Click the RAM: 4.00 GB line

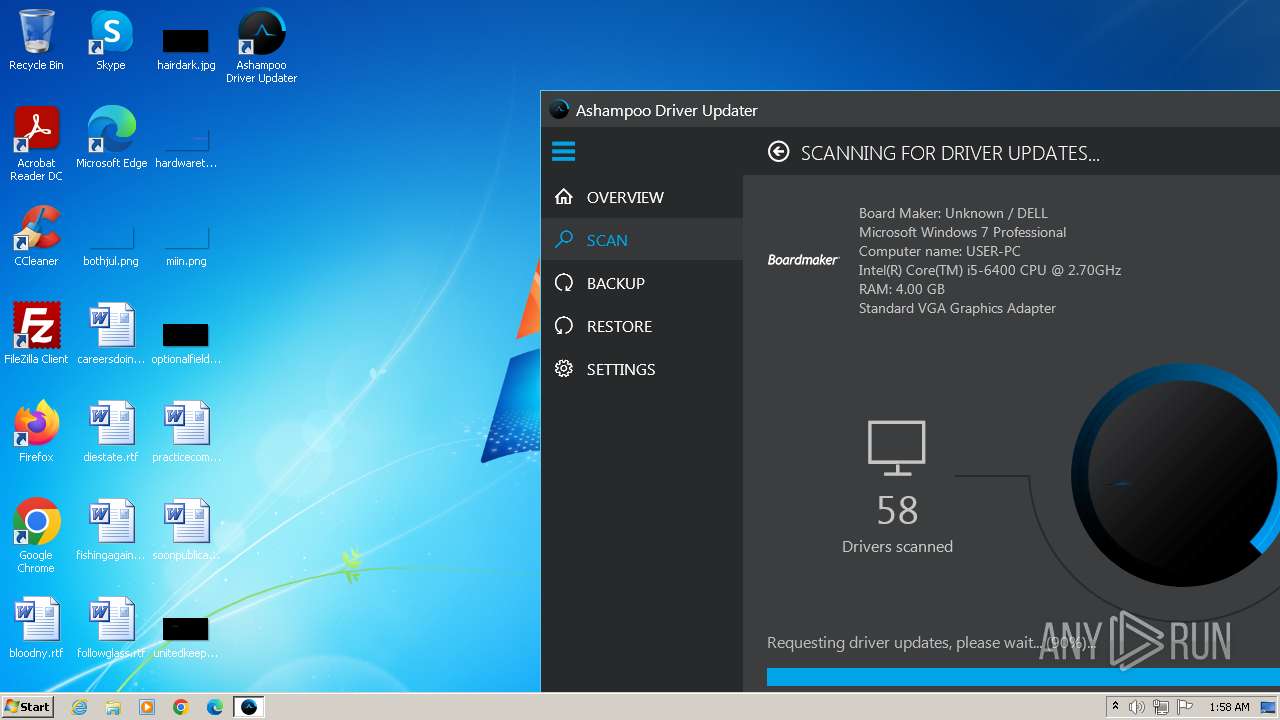[x=902, y=289]
